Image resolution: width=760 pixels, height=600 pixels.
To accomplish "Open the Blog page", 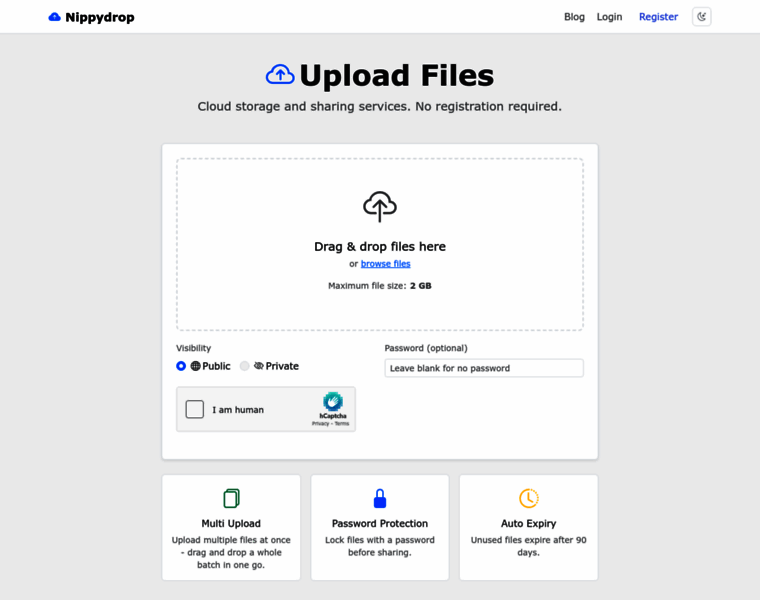I will (x=574, y=17).
